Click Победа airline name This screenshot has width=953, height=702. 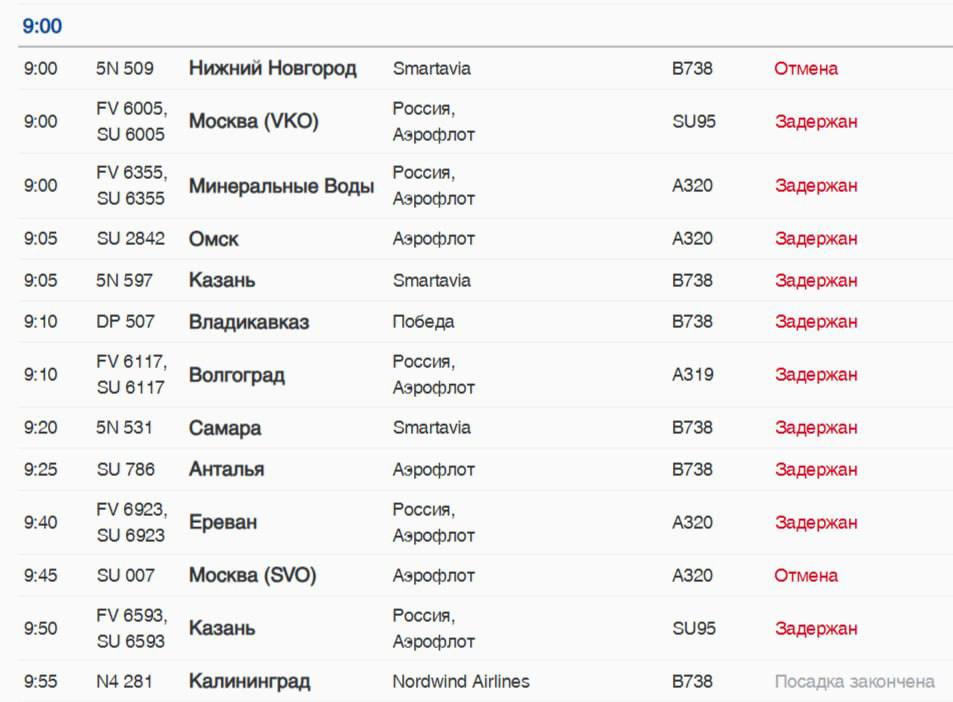pyautogui.click(x=423, y=322)
